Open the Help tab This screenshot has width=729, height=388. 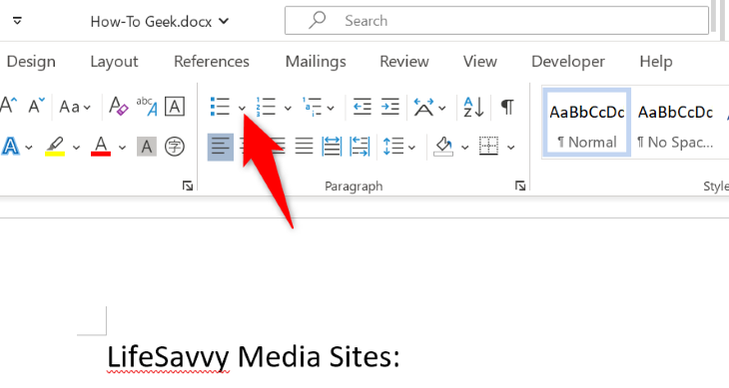pyautogui.click(x=656, y=62)
